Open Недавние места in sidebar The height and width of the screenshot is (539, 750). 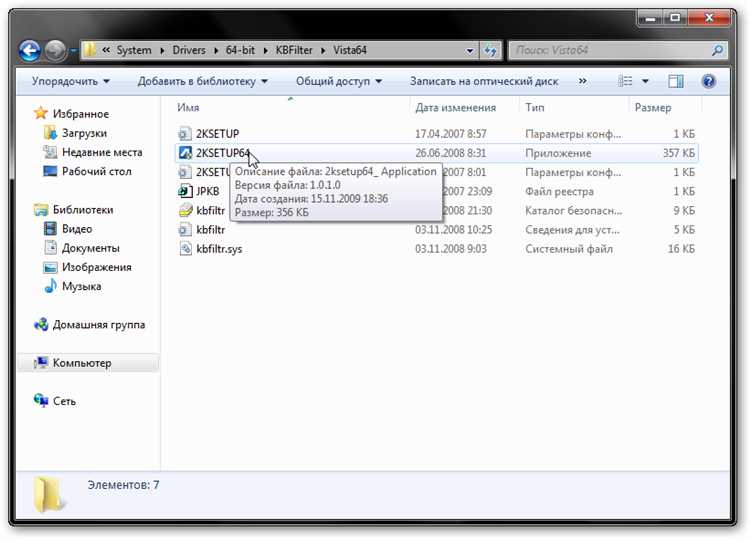[101, 152]
